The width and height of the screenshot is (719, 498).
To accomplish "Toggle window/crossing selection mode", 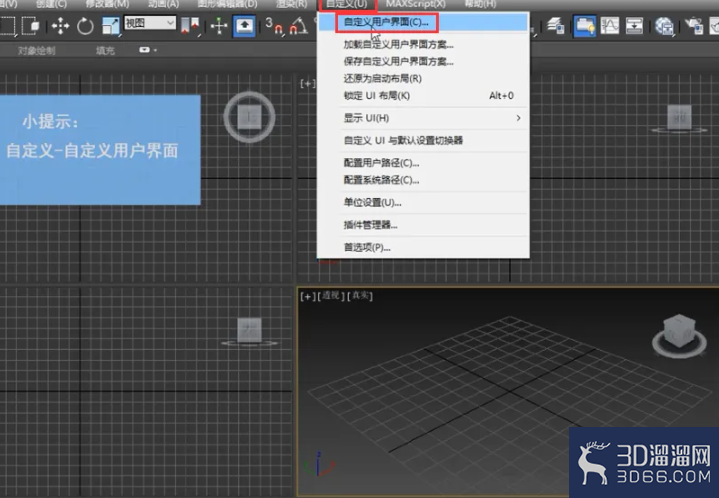I will pyautogui.click(x=31, y=26).
